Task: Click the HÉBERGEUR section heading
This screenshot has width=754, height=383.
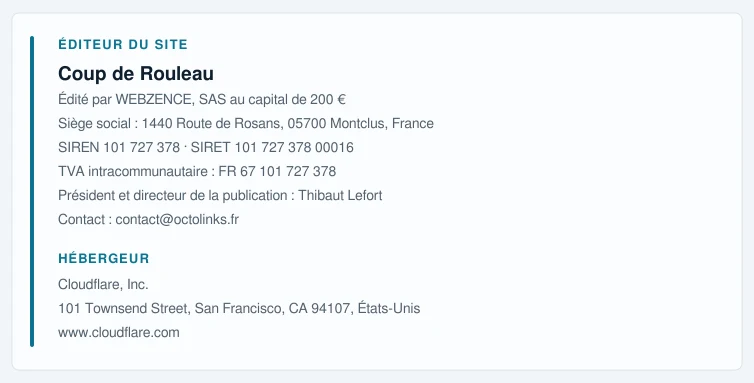Action: [104, 258]
